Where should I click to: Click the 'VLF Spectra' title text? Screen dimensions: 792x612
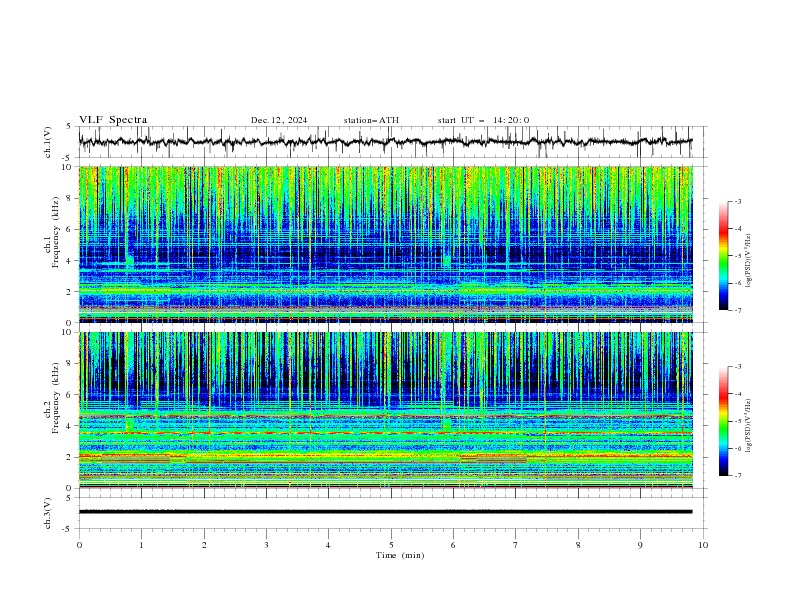pos(113,120)
